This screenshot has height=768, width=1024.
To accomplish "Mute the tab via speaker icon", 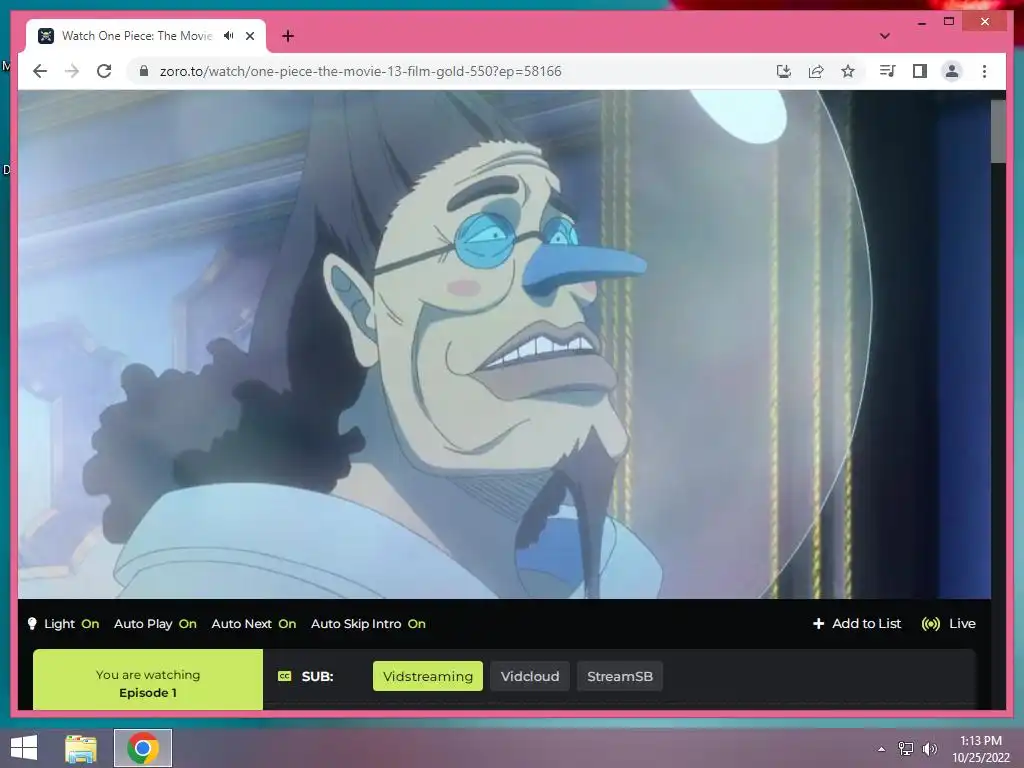I will point(229,36).
